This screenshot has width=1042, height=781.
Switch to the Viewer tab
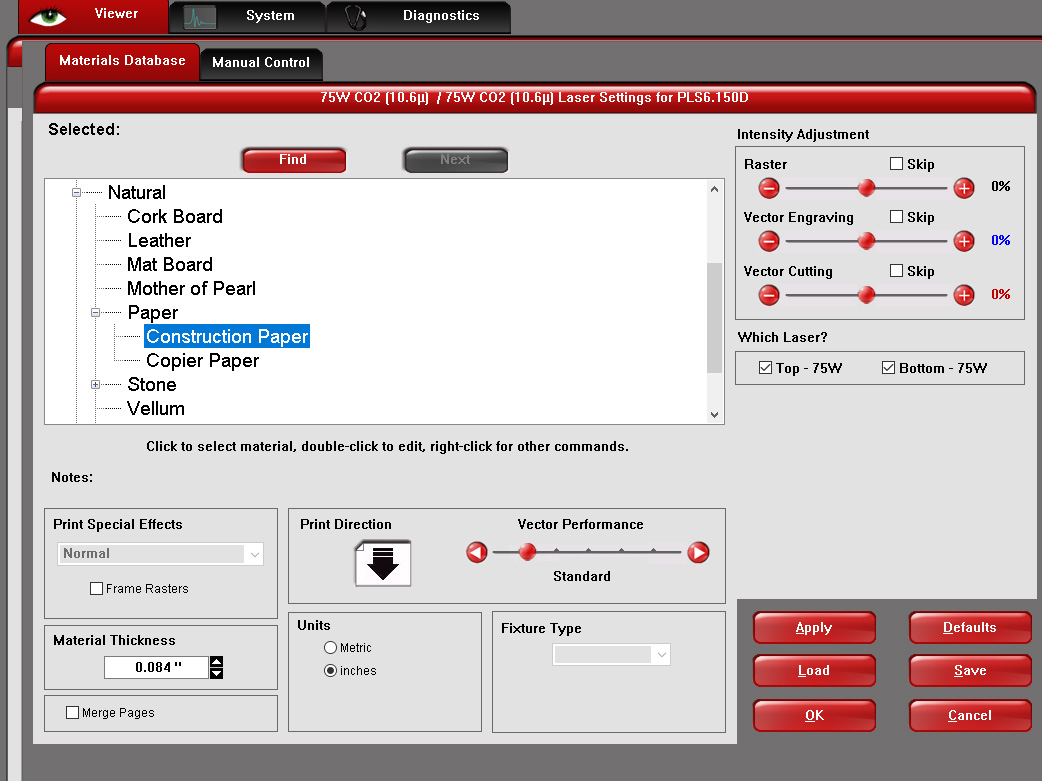(94, 16)
